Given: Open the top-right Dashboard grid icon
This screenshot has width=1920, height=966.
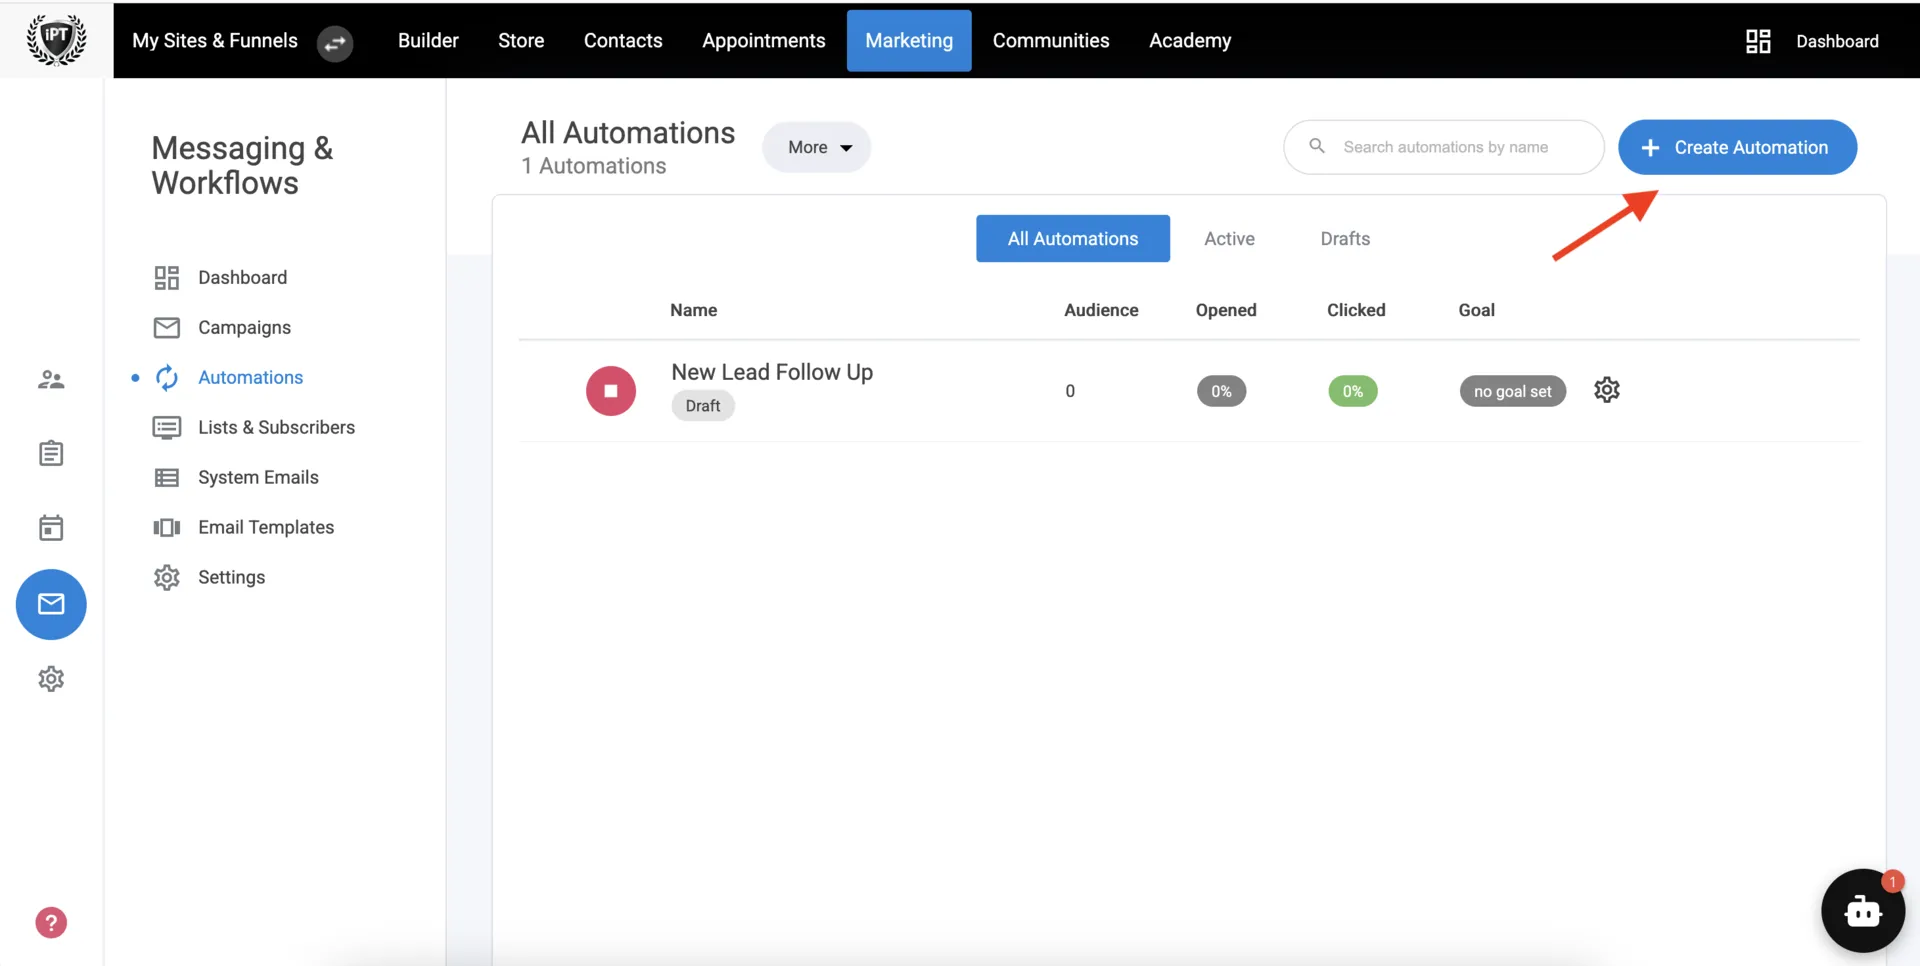Looking at the screenshot, I should tap(1758, 41).
